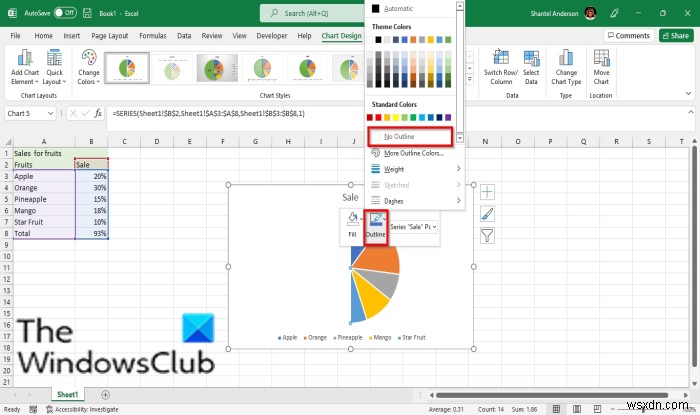Screen dimensions: 700x415
Task: Open Dashes submenu
Action: [415, 201]
